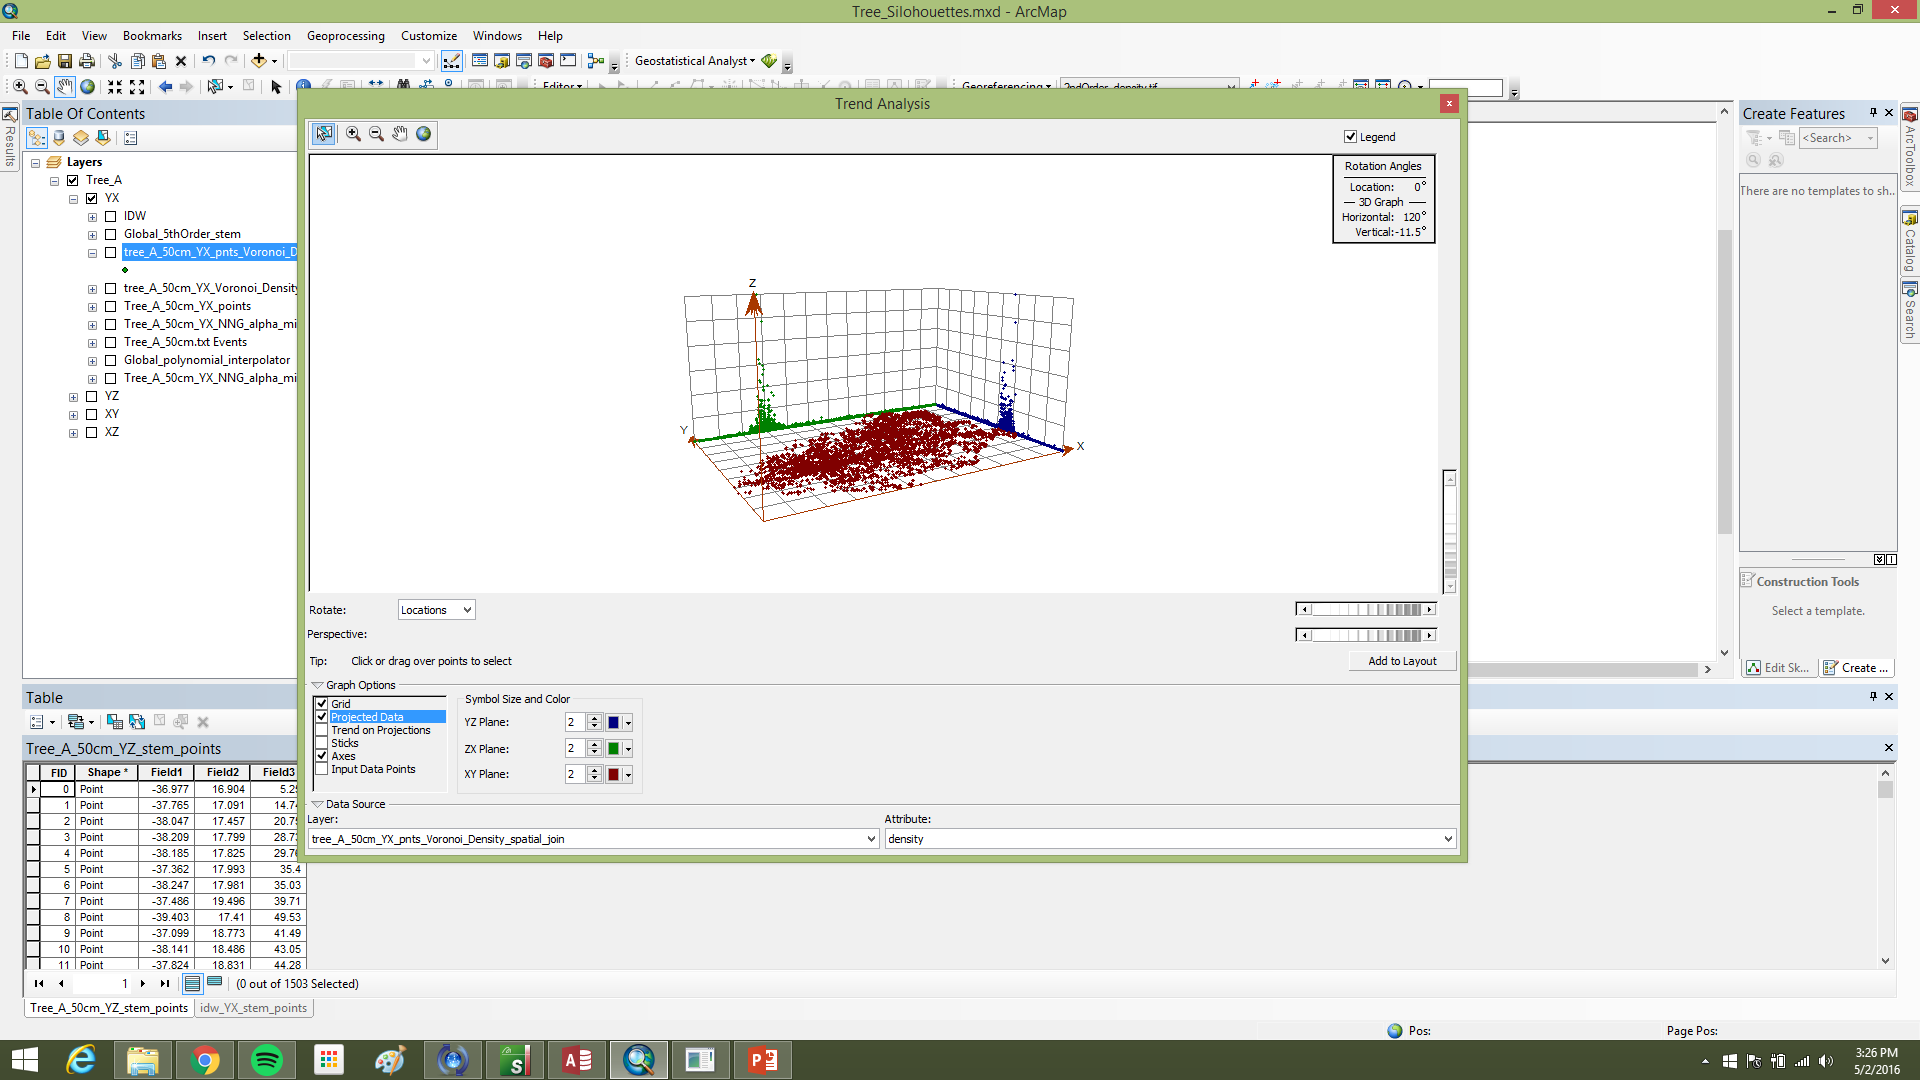Click the Add Data icon on the toolbar

(x=260, y=60)
